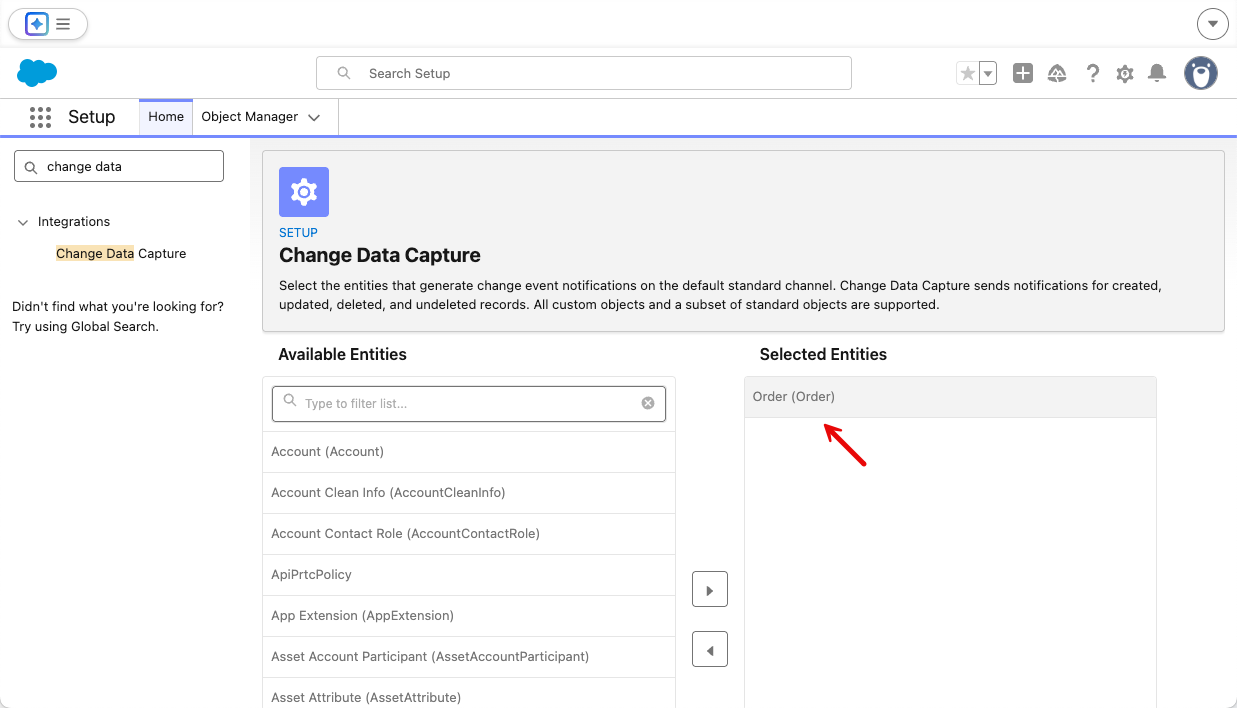Select Order (Order) in Selected Entities
The image size is (1237, 708).
tap(794, 396)
